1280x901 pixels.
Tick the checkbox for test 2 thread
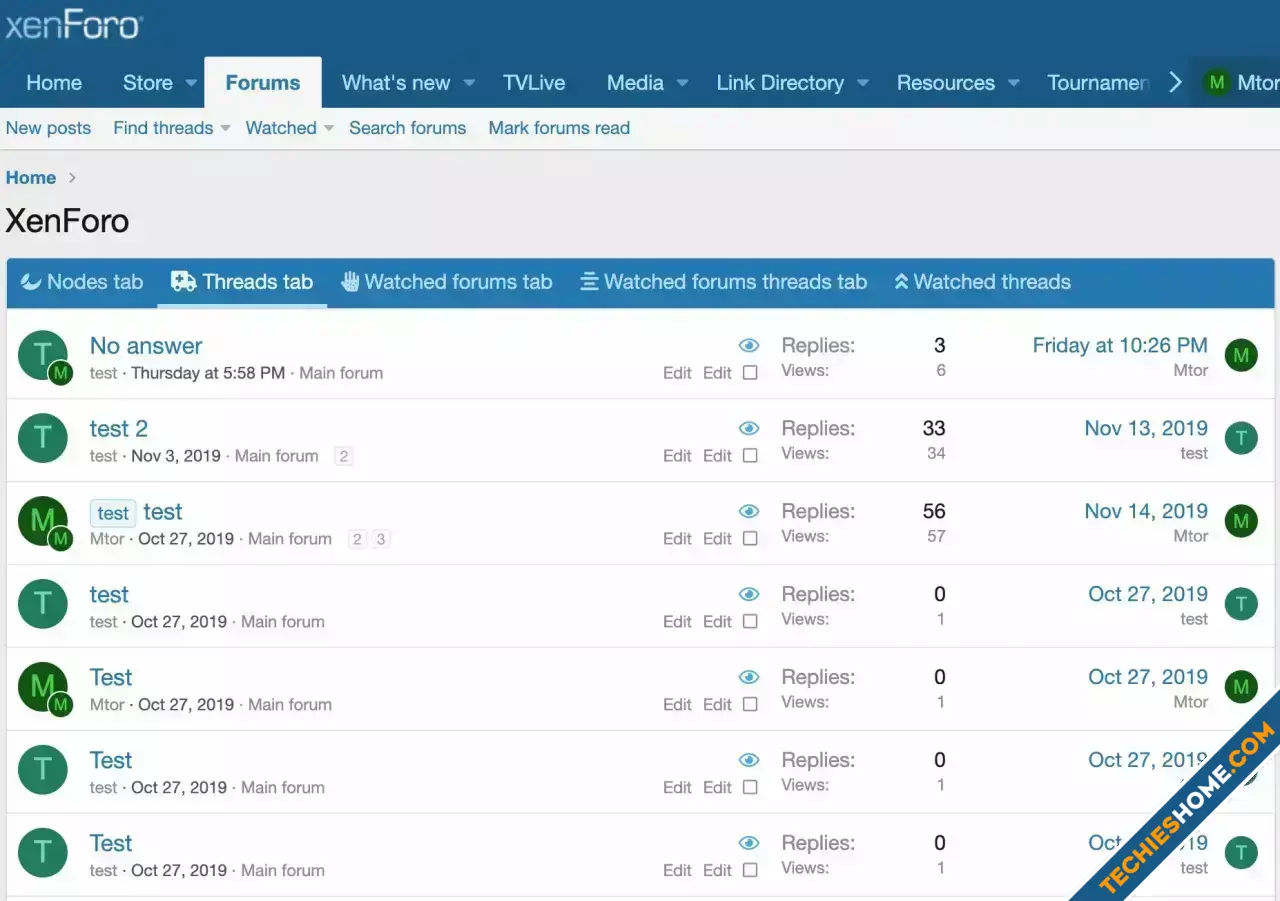(750, 456)
